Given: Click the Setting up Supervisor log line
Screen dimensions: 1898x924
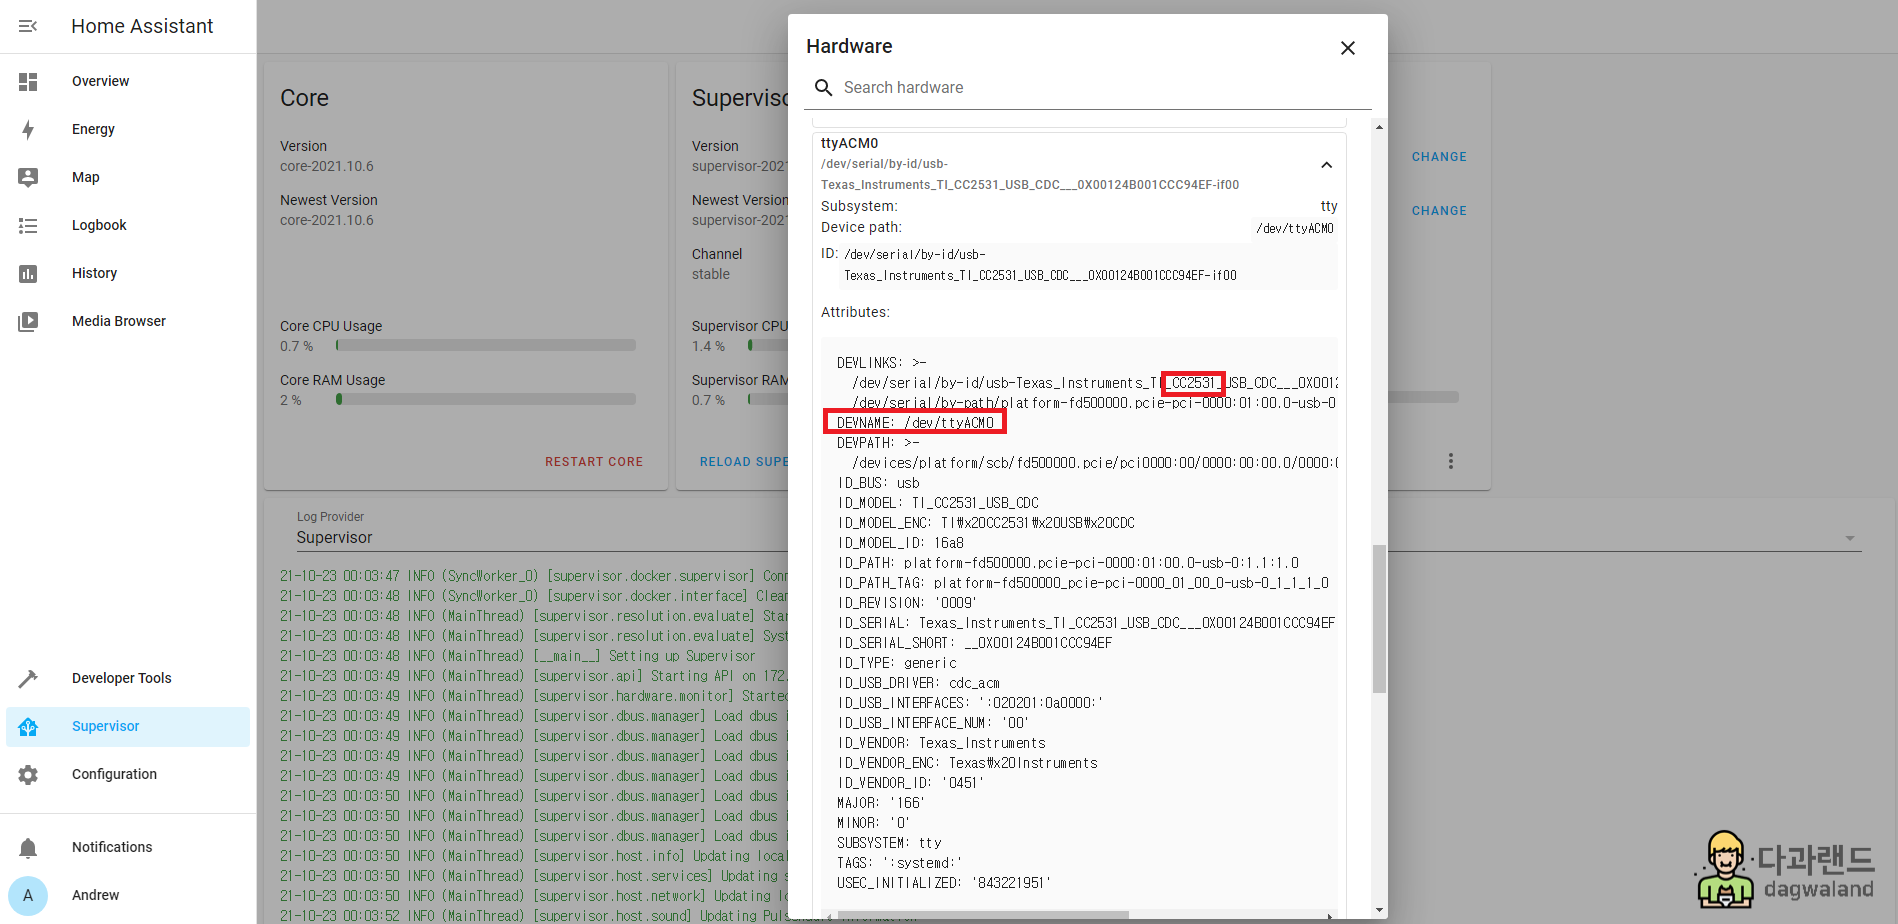Looking at the screenshot, I should tap(518, 656).
